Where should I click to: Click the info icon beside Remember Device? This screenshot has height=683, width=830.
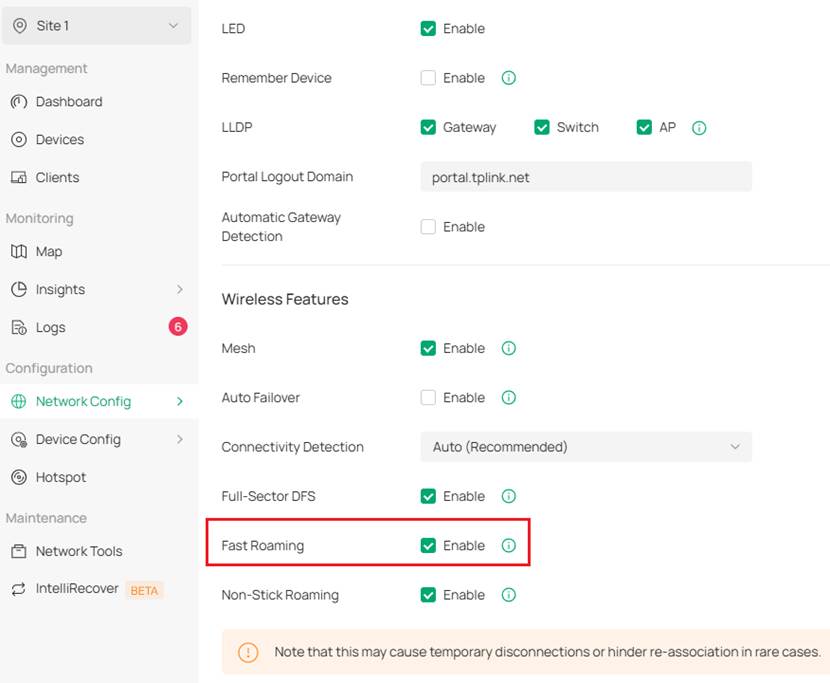pos(508,78)
